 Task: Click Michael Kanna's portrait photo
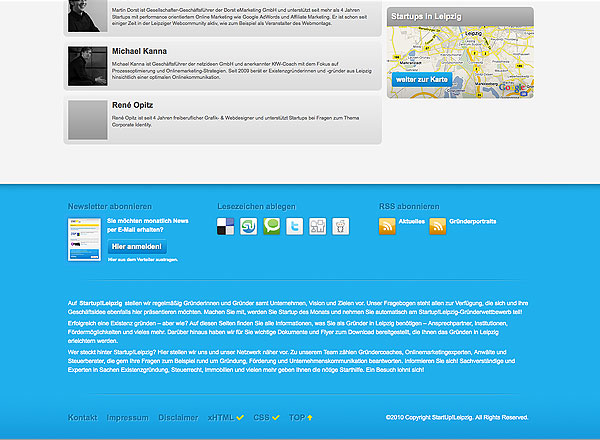pyautogui.click(x=88, y=66)
